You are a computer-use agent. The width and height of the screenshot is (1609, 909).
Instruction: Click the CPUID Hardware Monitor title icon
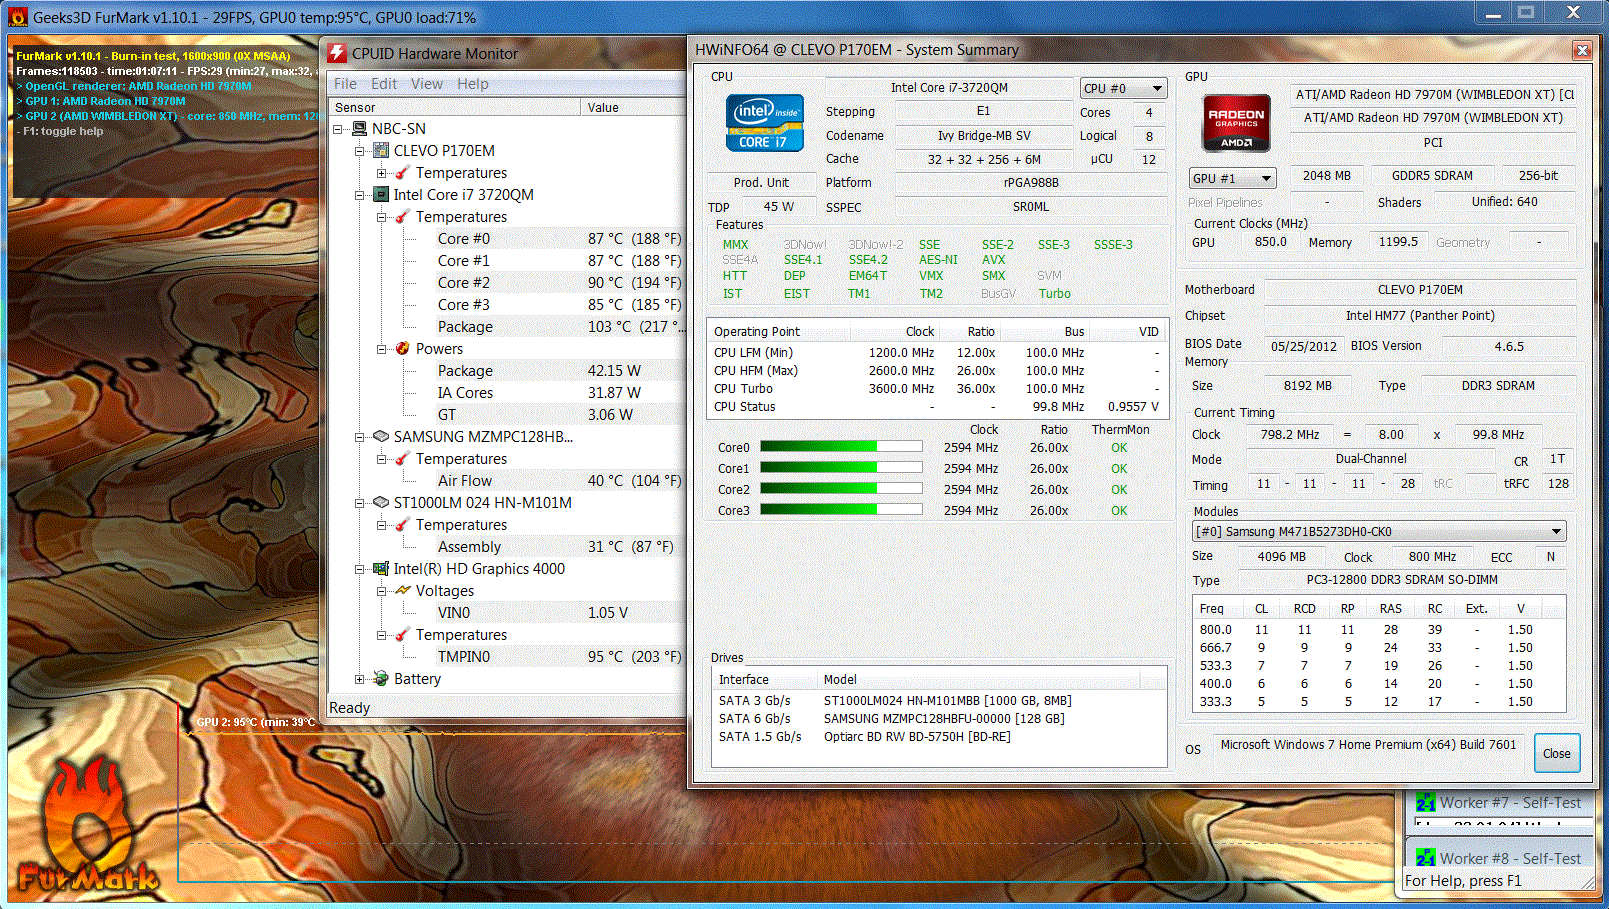[337, 53]
